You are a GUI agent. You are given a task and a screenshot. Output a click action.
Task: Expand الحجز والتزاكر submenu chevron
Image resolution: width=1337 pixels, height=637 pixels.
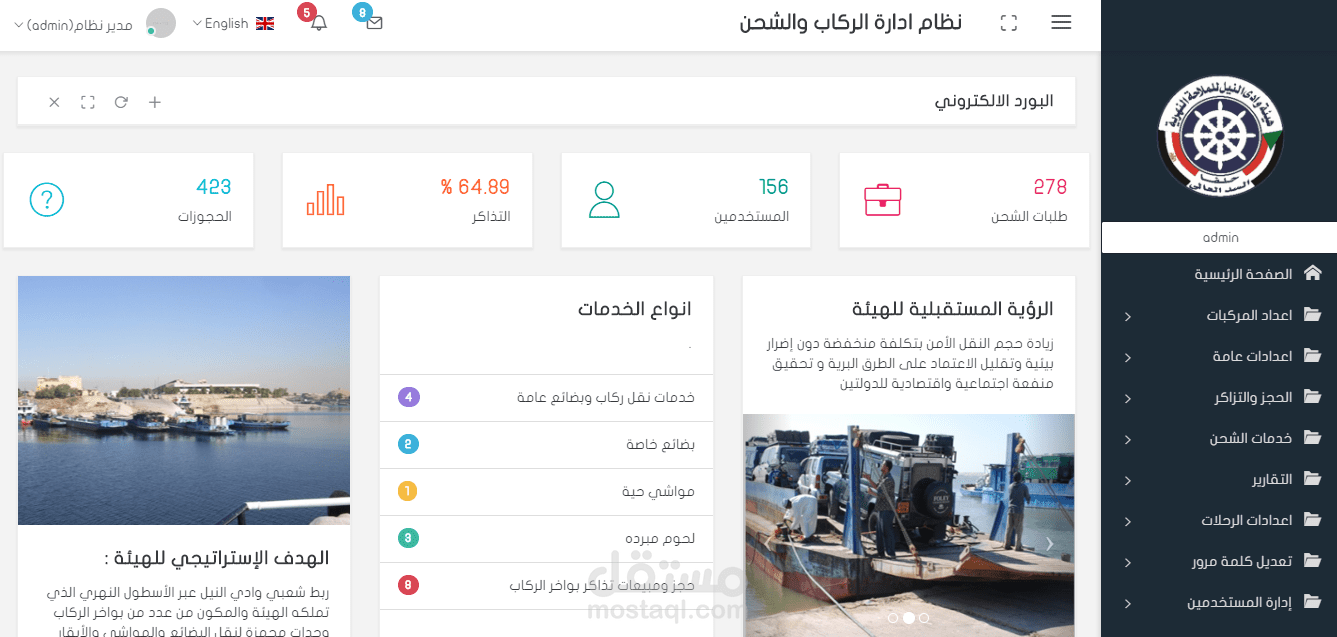pyautogui.click(x=1127, y=398)
